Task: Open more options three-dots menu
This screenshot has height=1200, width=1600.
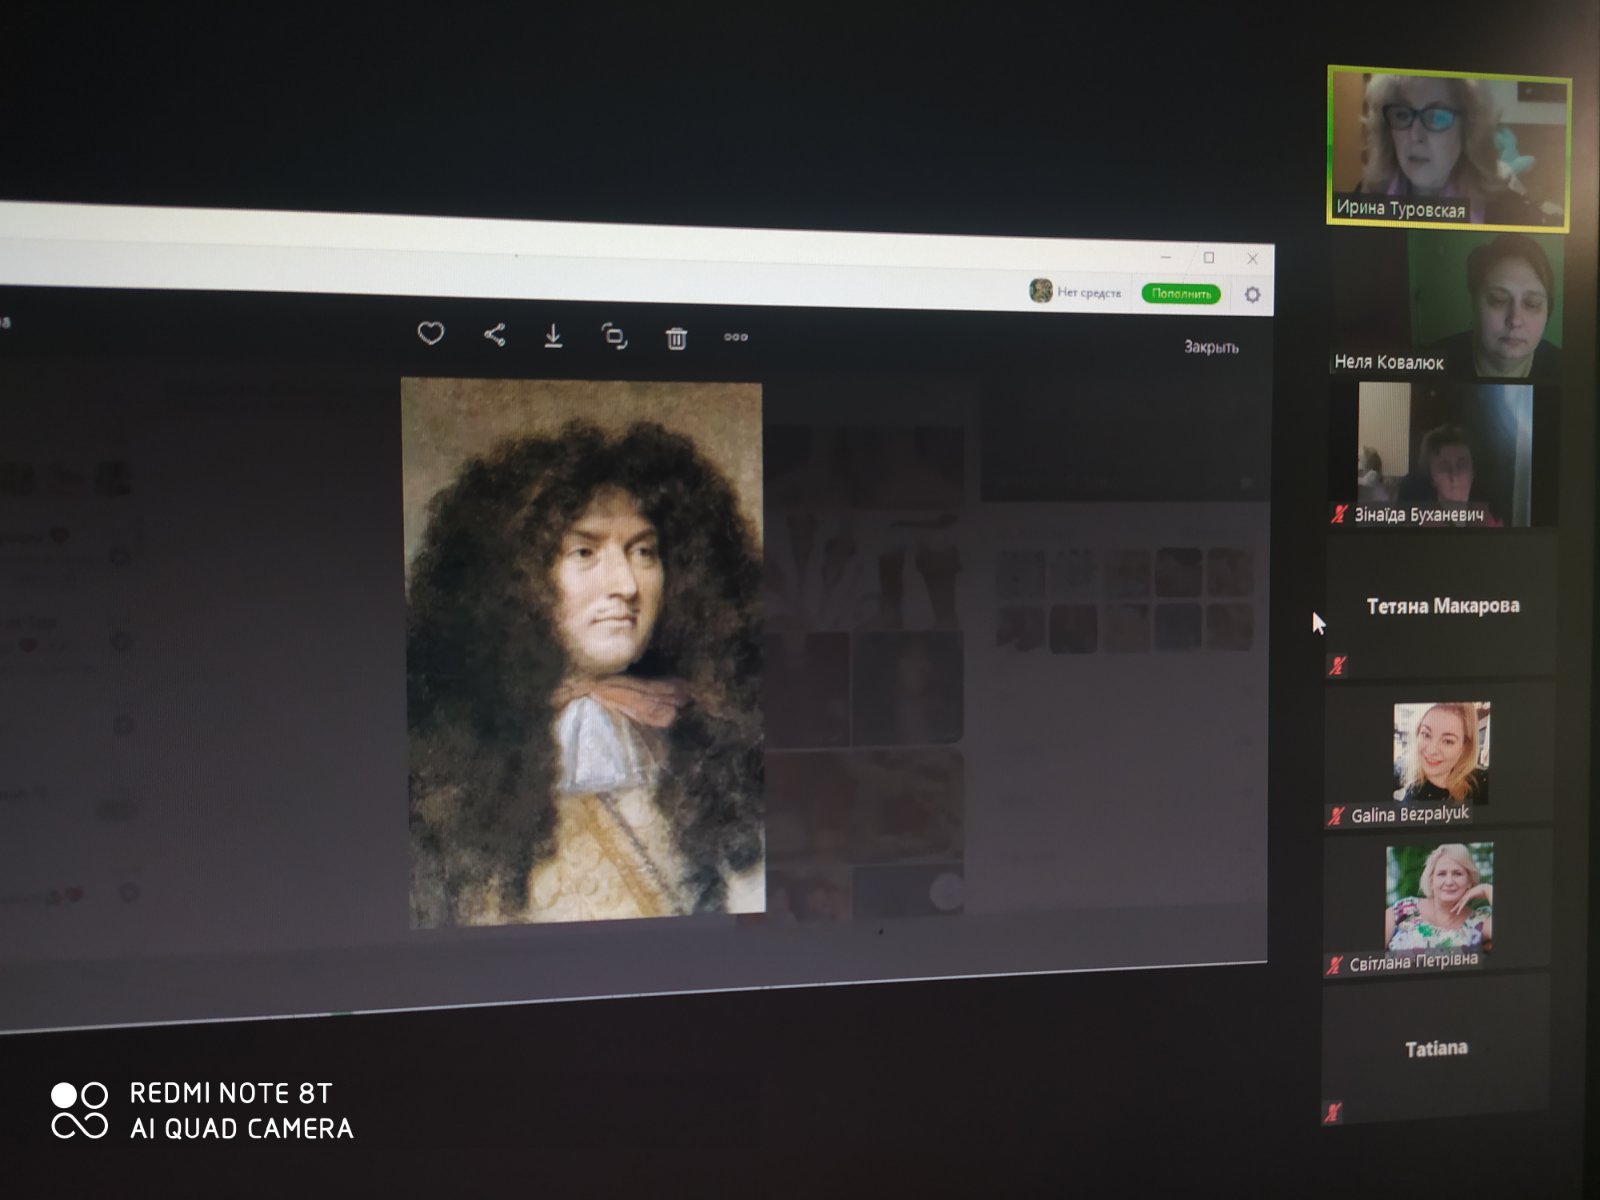Action: (x=736, y=337)
